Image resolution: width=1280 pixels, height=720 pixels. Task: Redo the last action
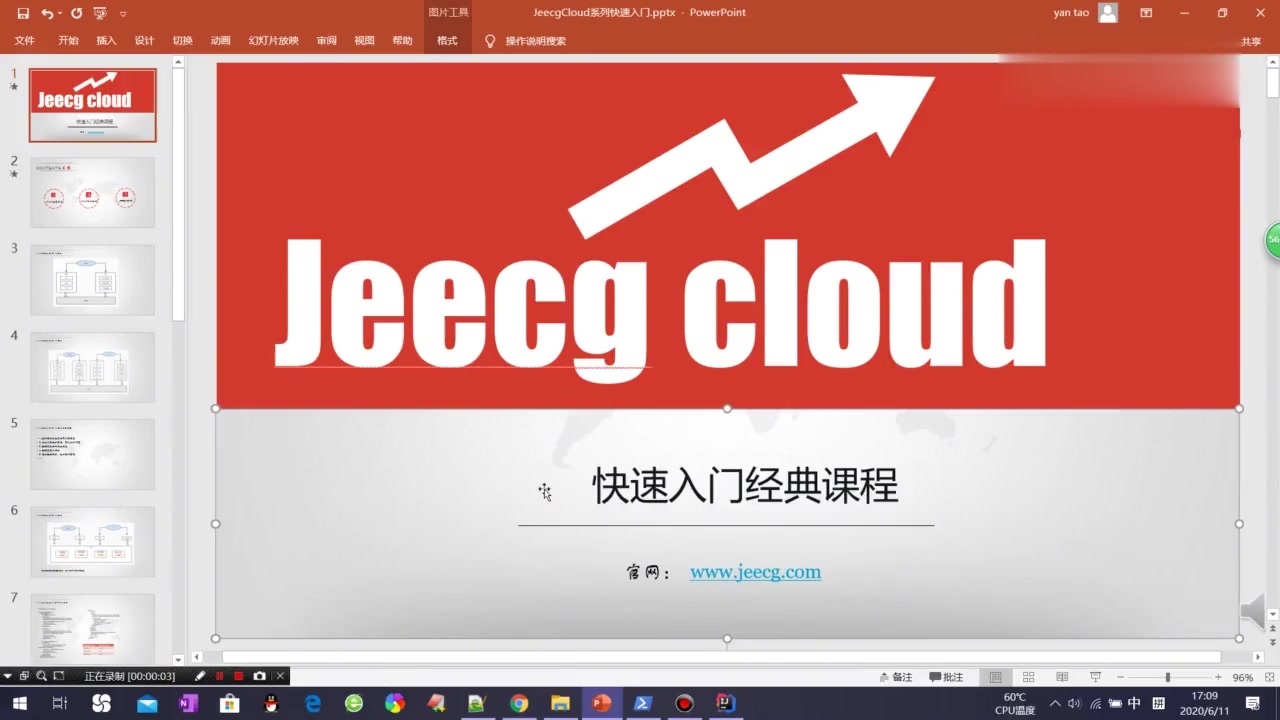77,13
